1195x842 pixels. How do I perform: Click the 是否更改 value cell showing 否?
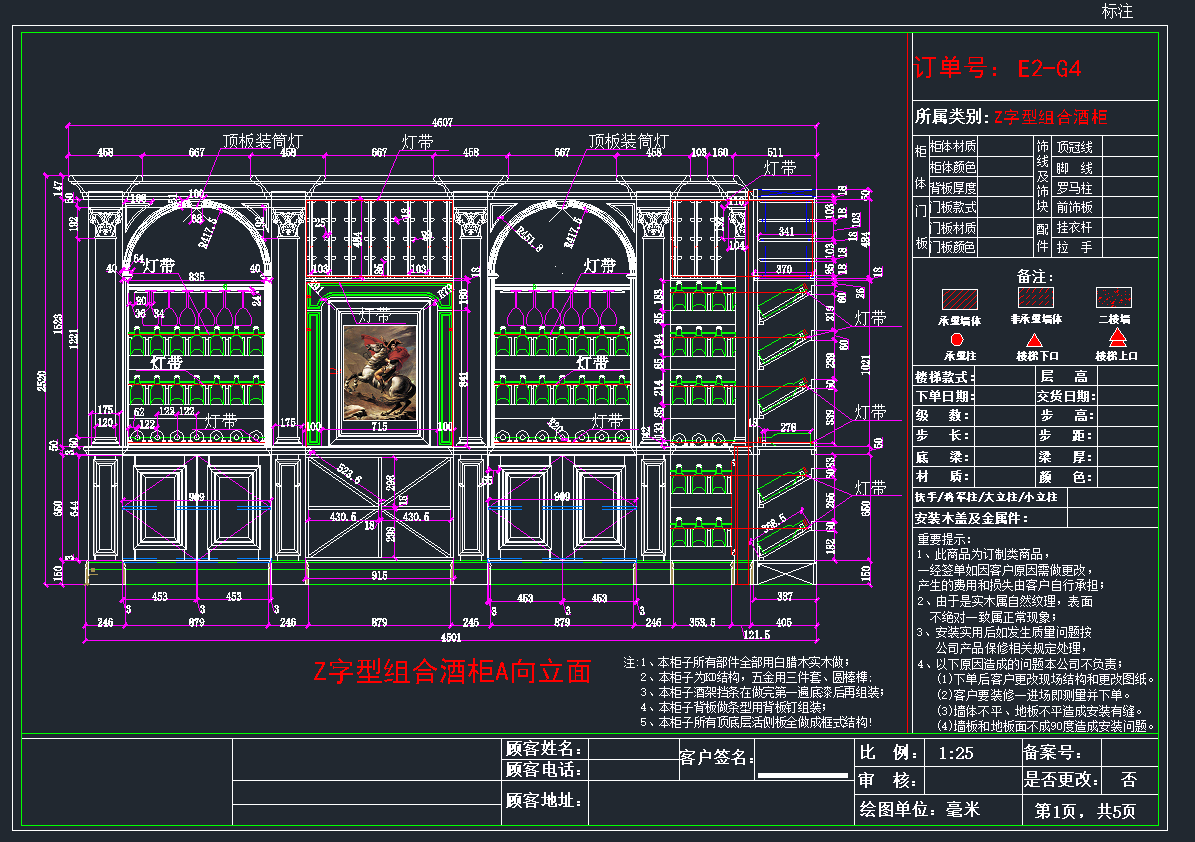pos(1129,780)
